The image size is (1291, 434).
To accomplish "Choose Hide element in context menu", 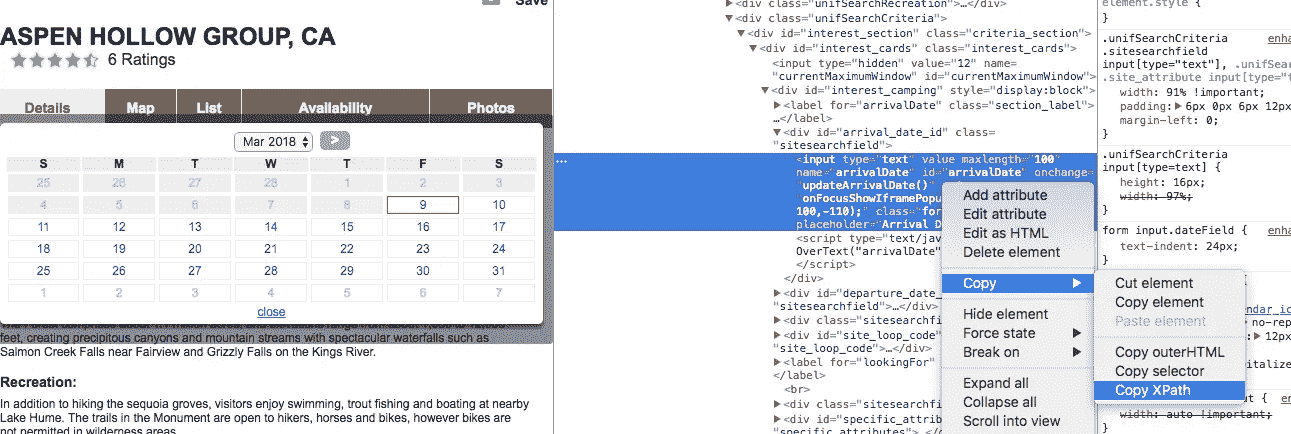I will point(1018,314).
